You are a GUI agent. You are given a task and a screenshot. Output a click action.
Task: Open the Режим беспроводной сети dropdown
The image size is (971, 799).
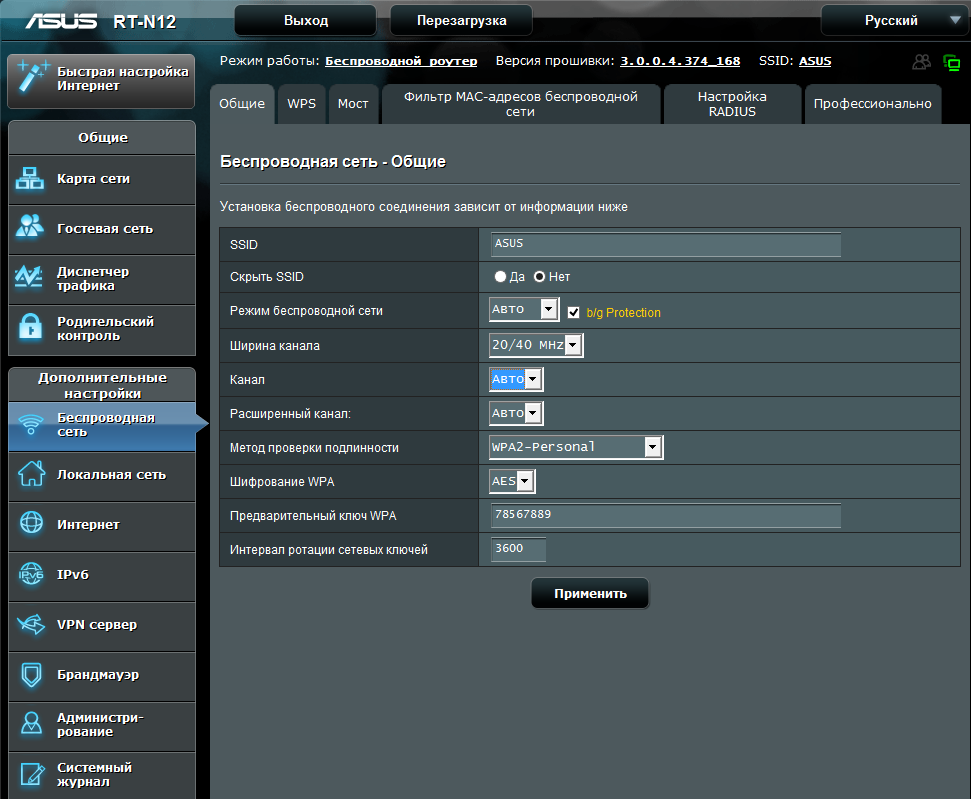click(x=524, y=309)
